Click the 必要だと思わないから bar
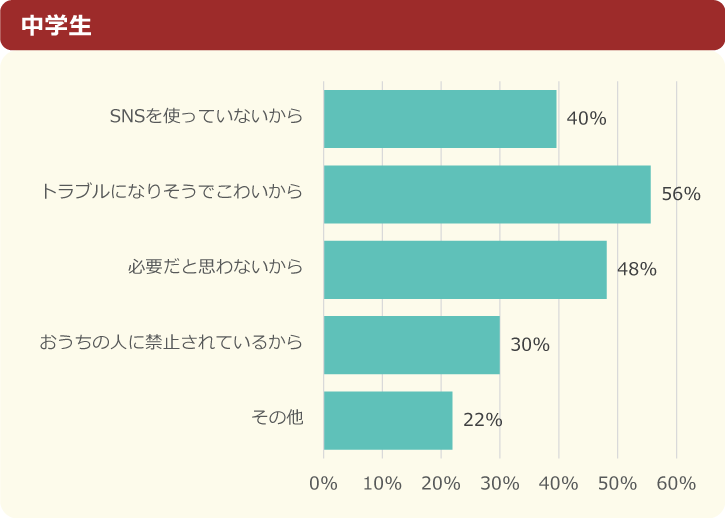The width and height of the screenshot is (725, 518). click(465, 269)
